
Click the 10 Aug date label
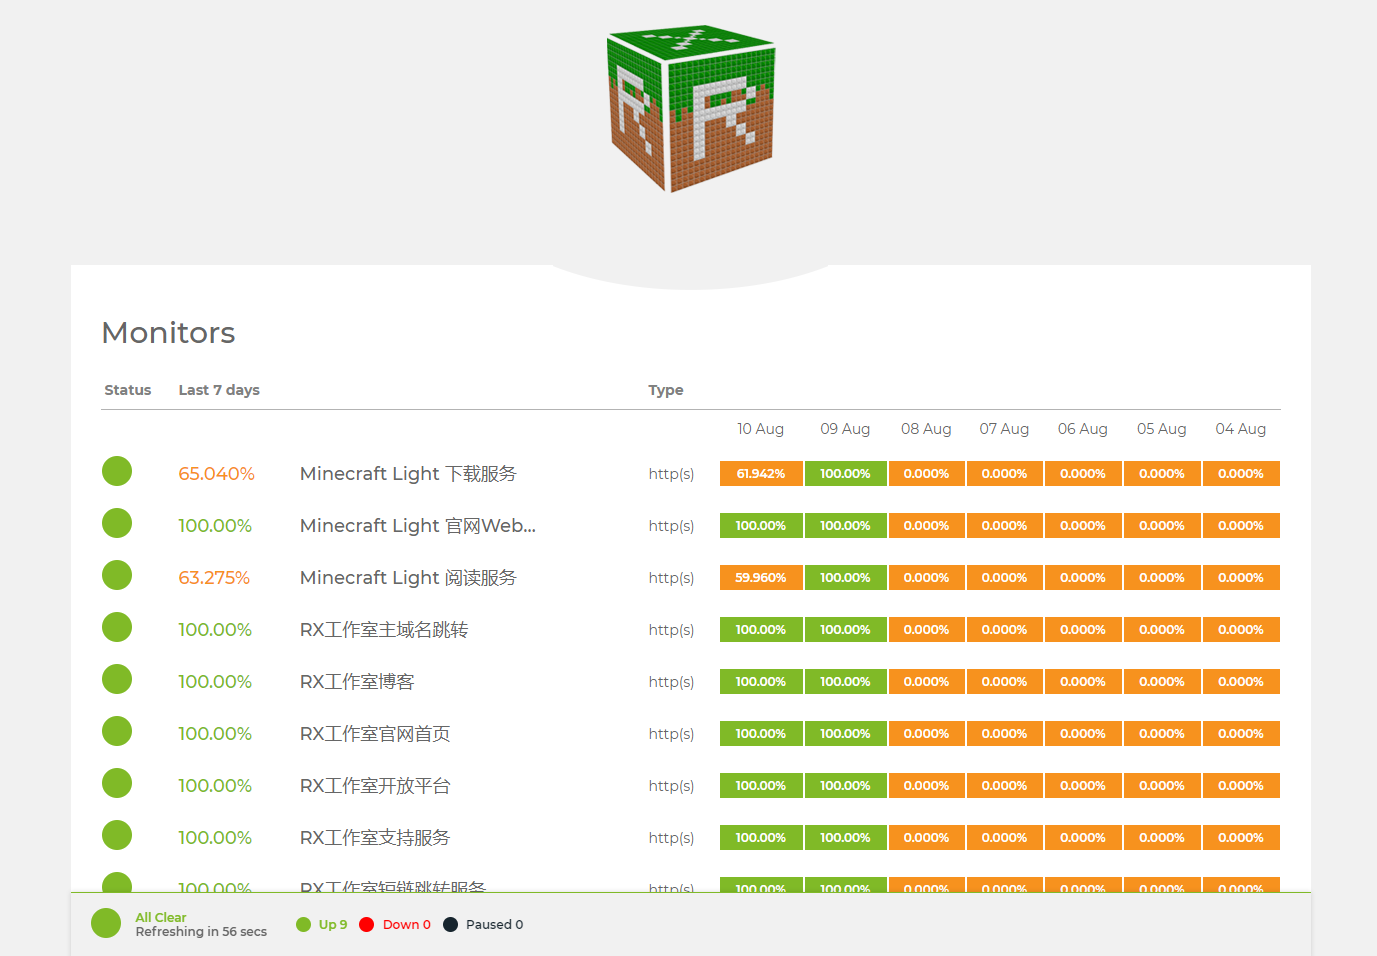tap(761, 429)
